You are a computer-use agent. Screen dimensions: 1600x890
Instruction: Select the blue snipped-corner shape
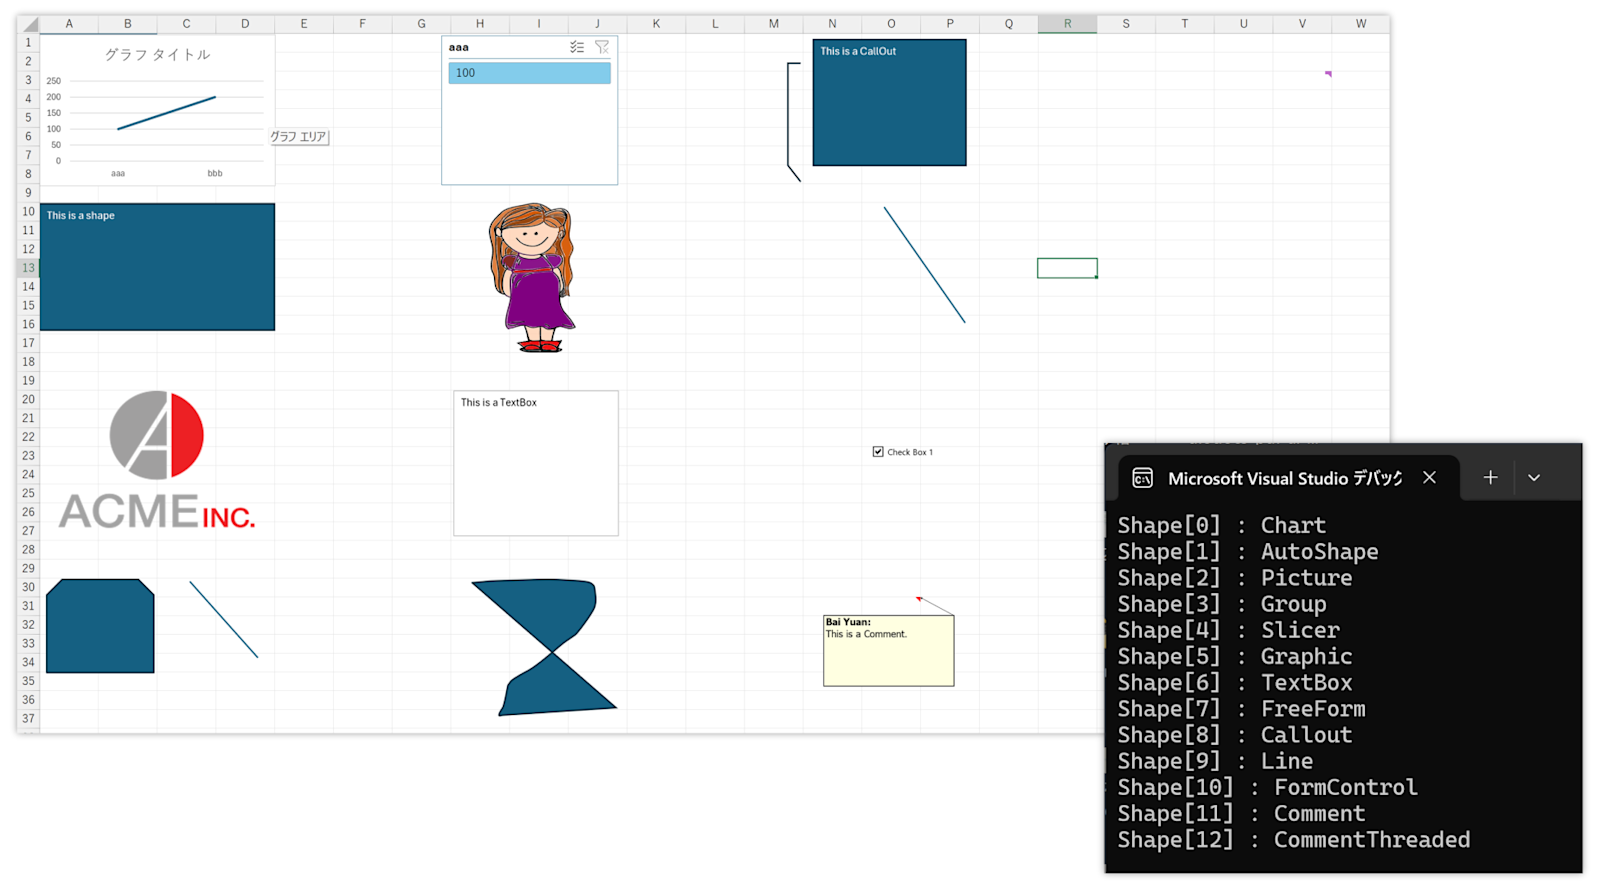pyautogui.click(x=100, y=626)
